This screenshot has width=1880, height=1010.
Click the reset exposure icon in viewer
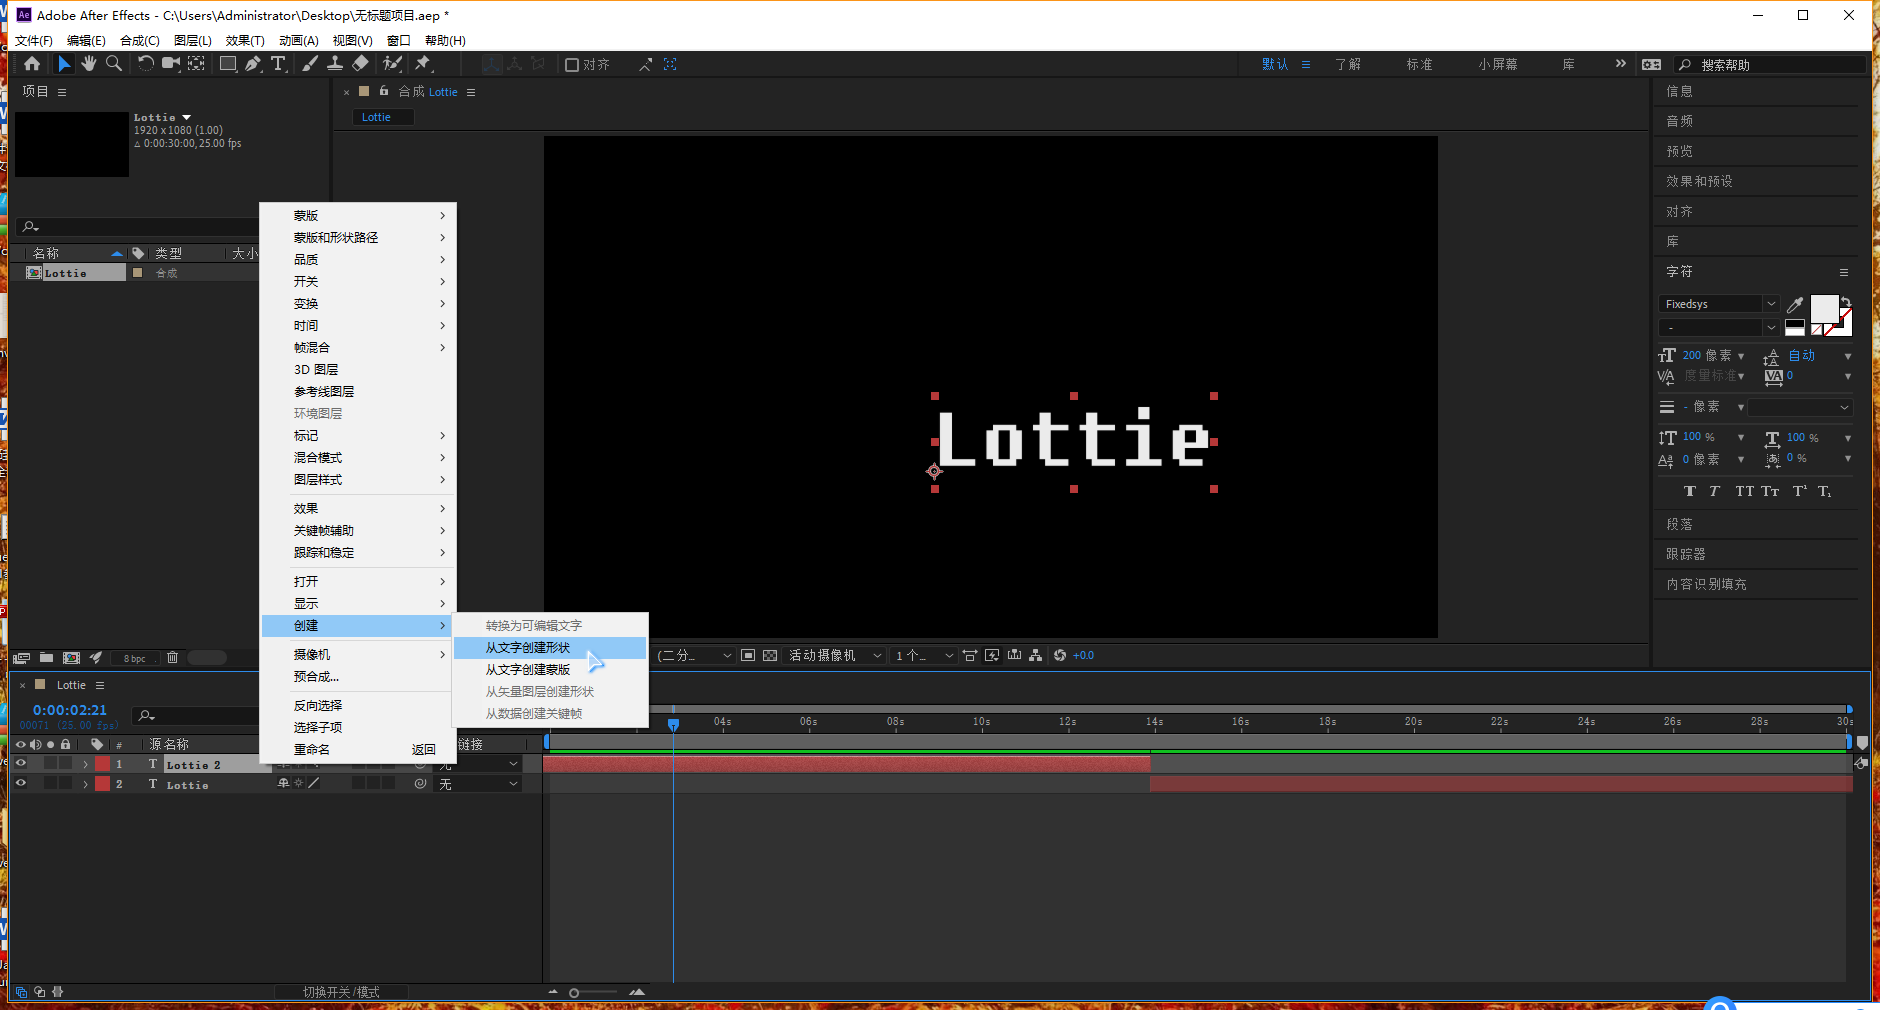click(x=1060, y=656)
